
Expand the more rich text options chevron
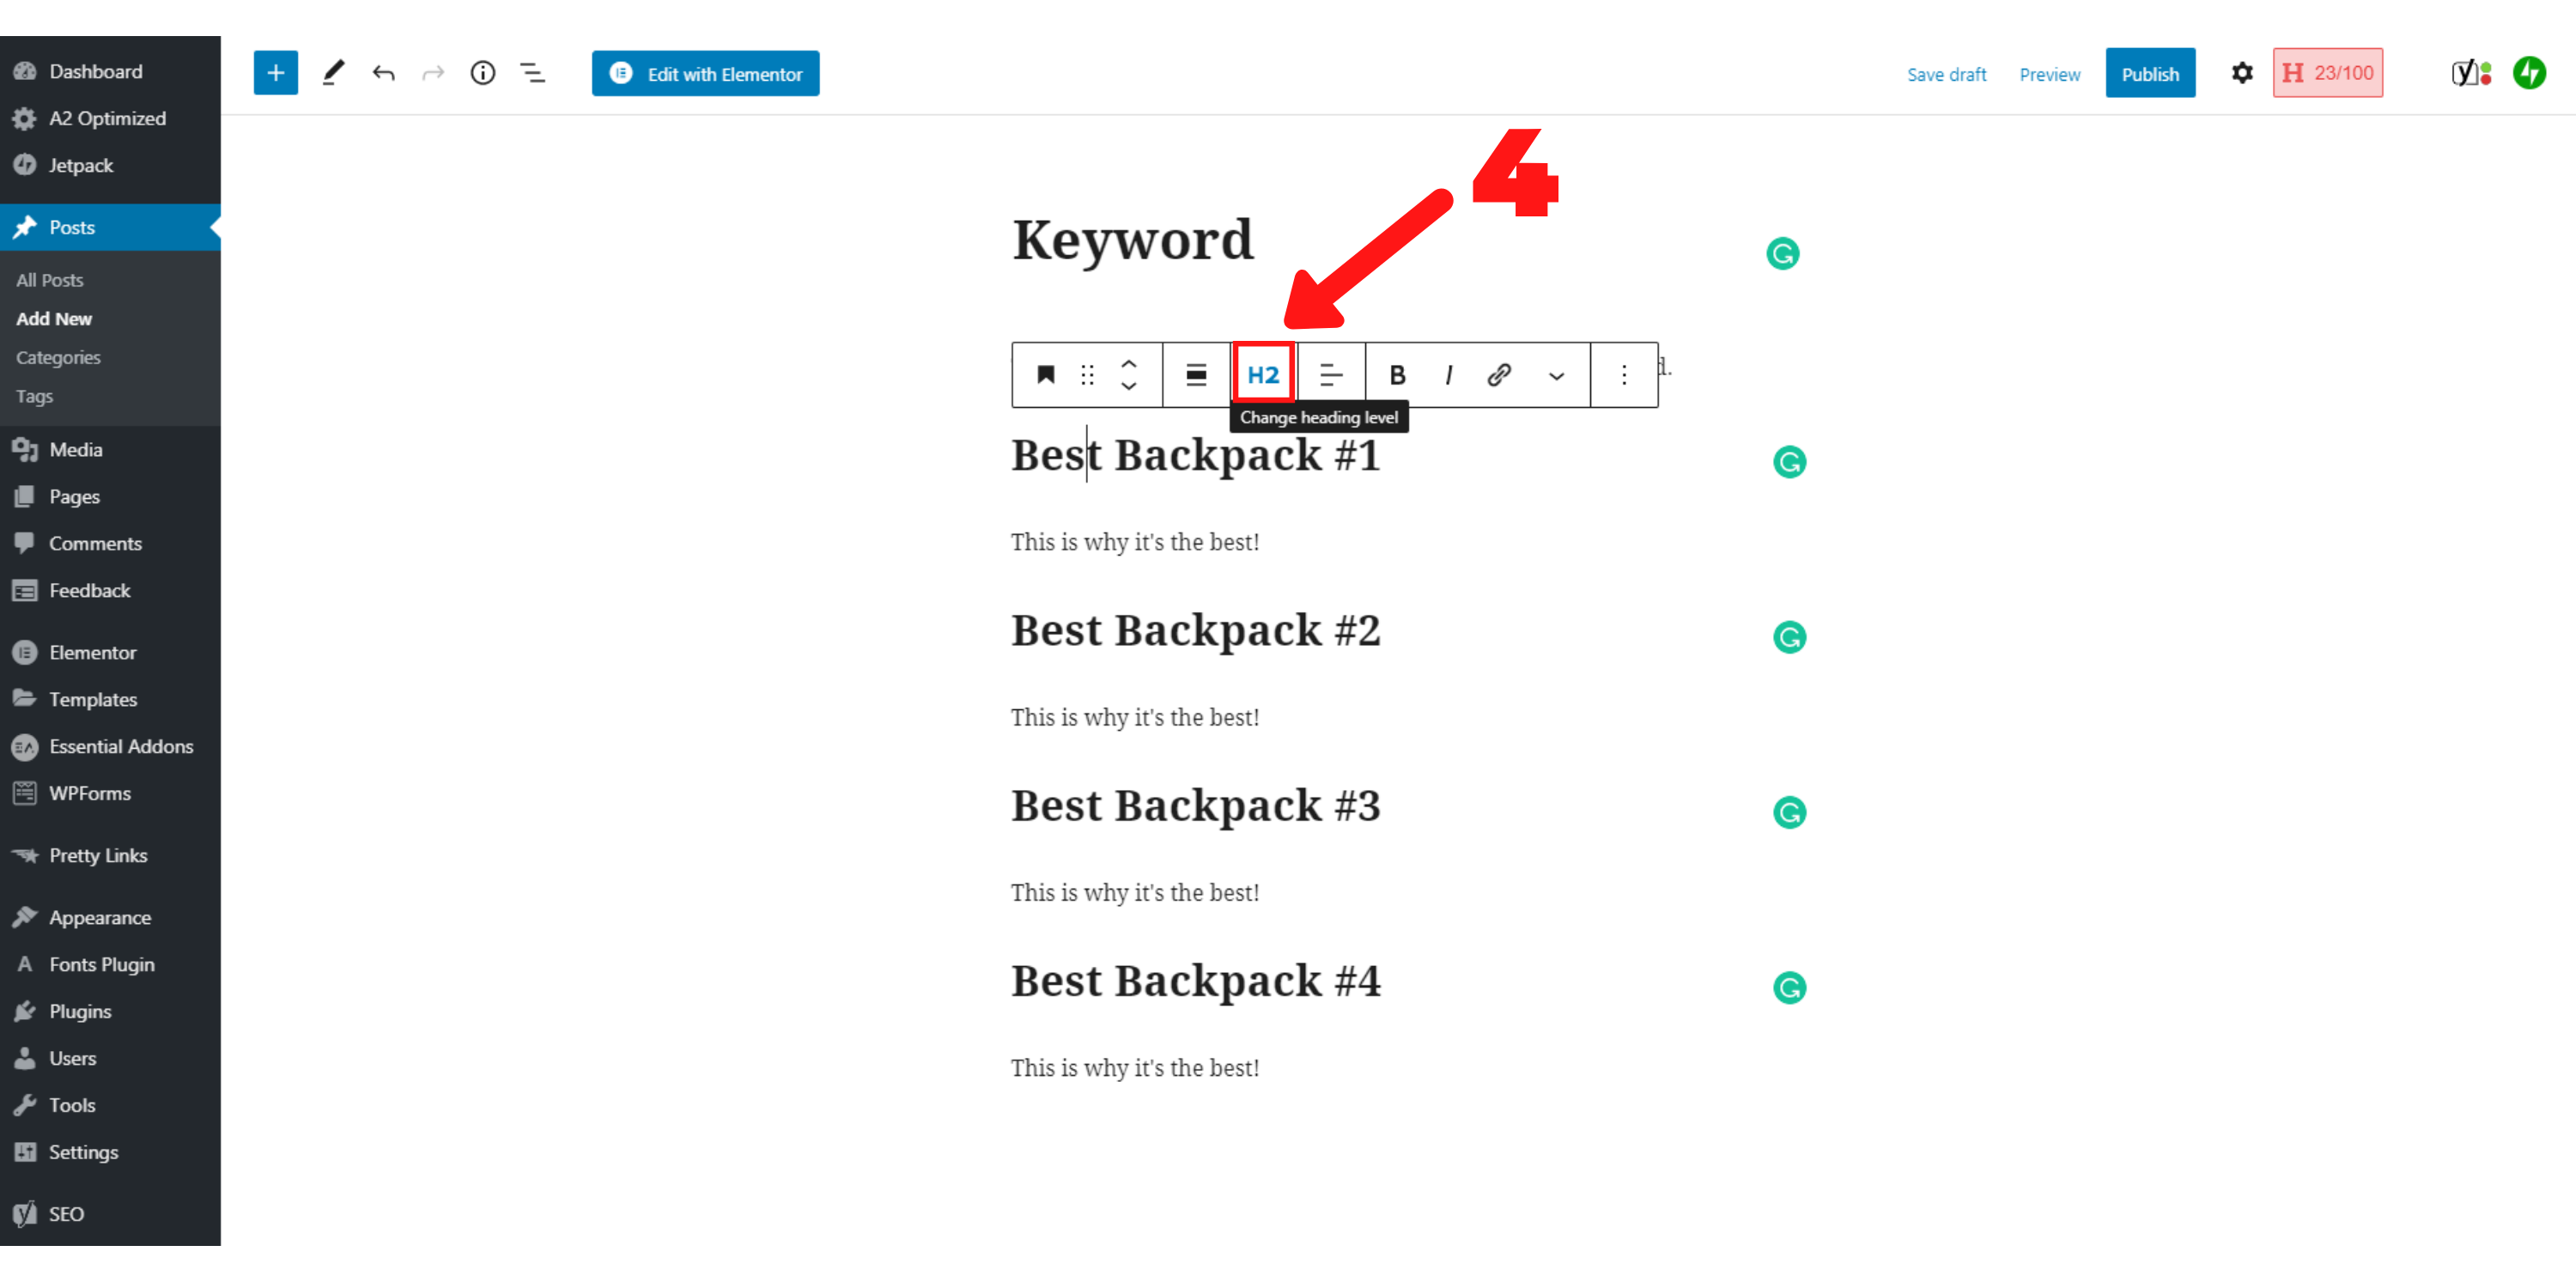(x=1556, y=374)
